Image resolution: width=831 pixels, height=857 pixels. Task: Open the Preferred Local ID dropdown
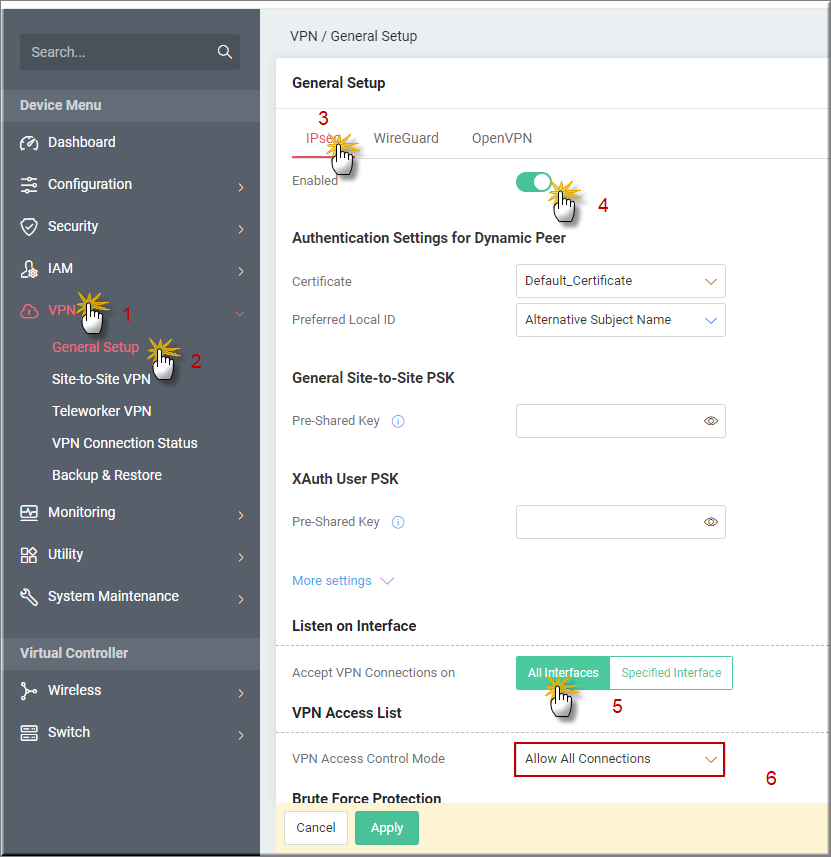coord(621,320)
